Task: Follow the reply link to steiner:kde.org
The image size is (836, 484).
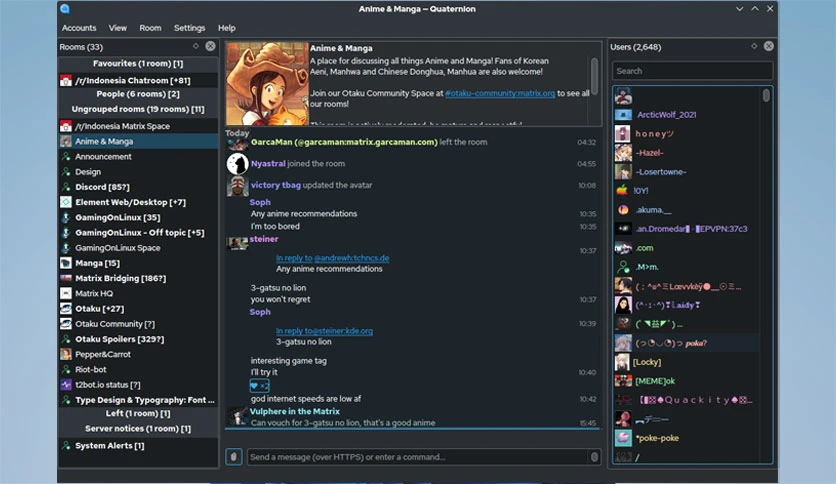Action: coord(324,331)
